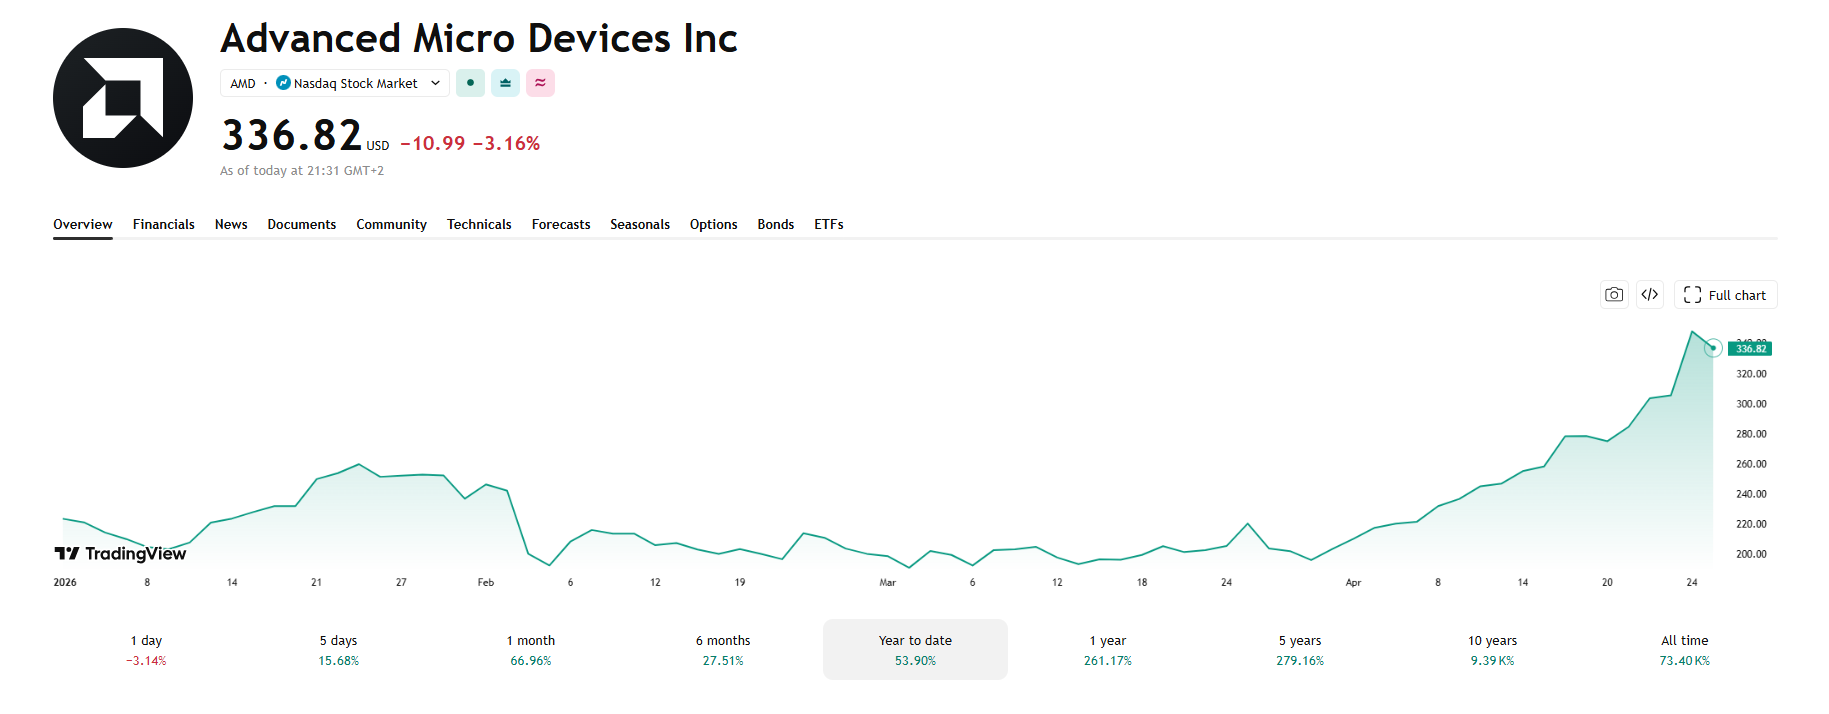1829x714 pixels.
Task: Click the Apr label on the time axis
Action: pos(1353,582)
